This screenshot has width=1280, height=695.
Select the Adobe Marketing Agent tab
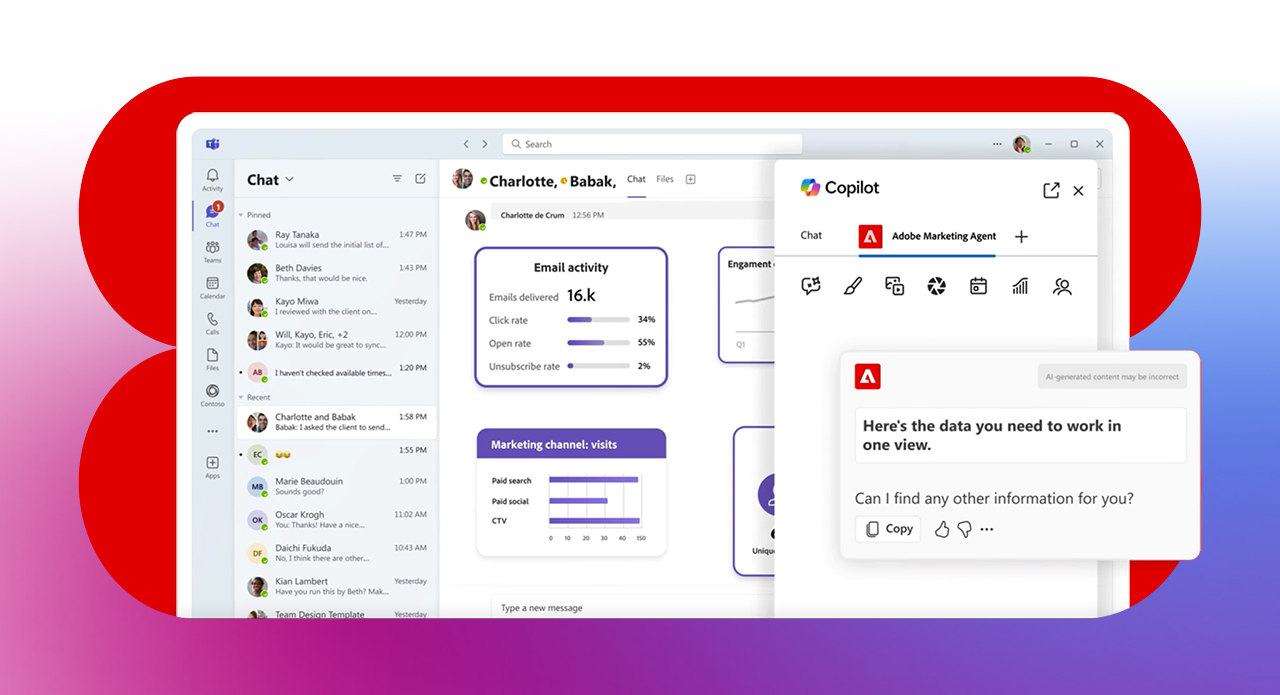928,237
